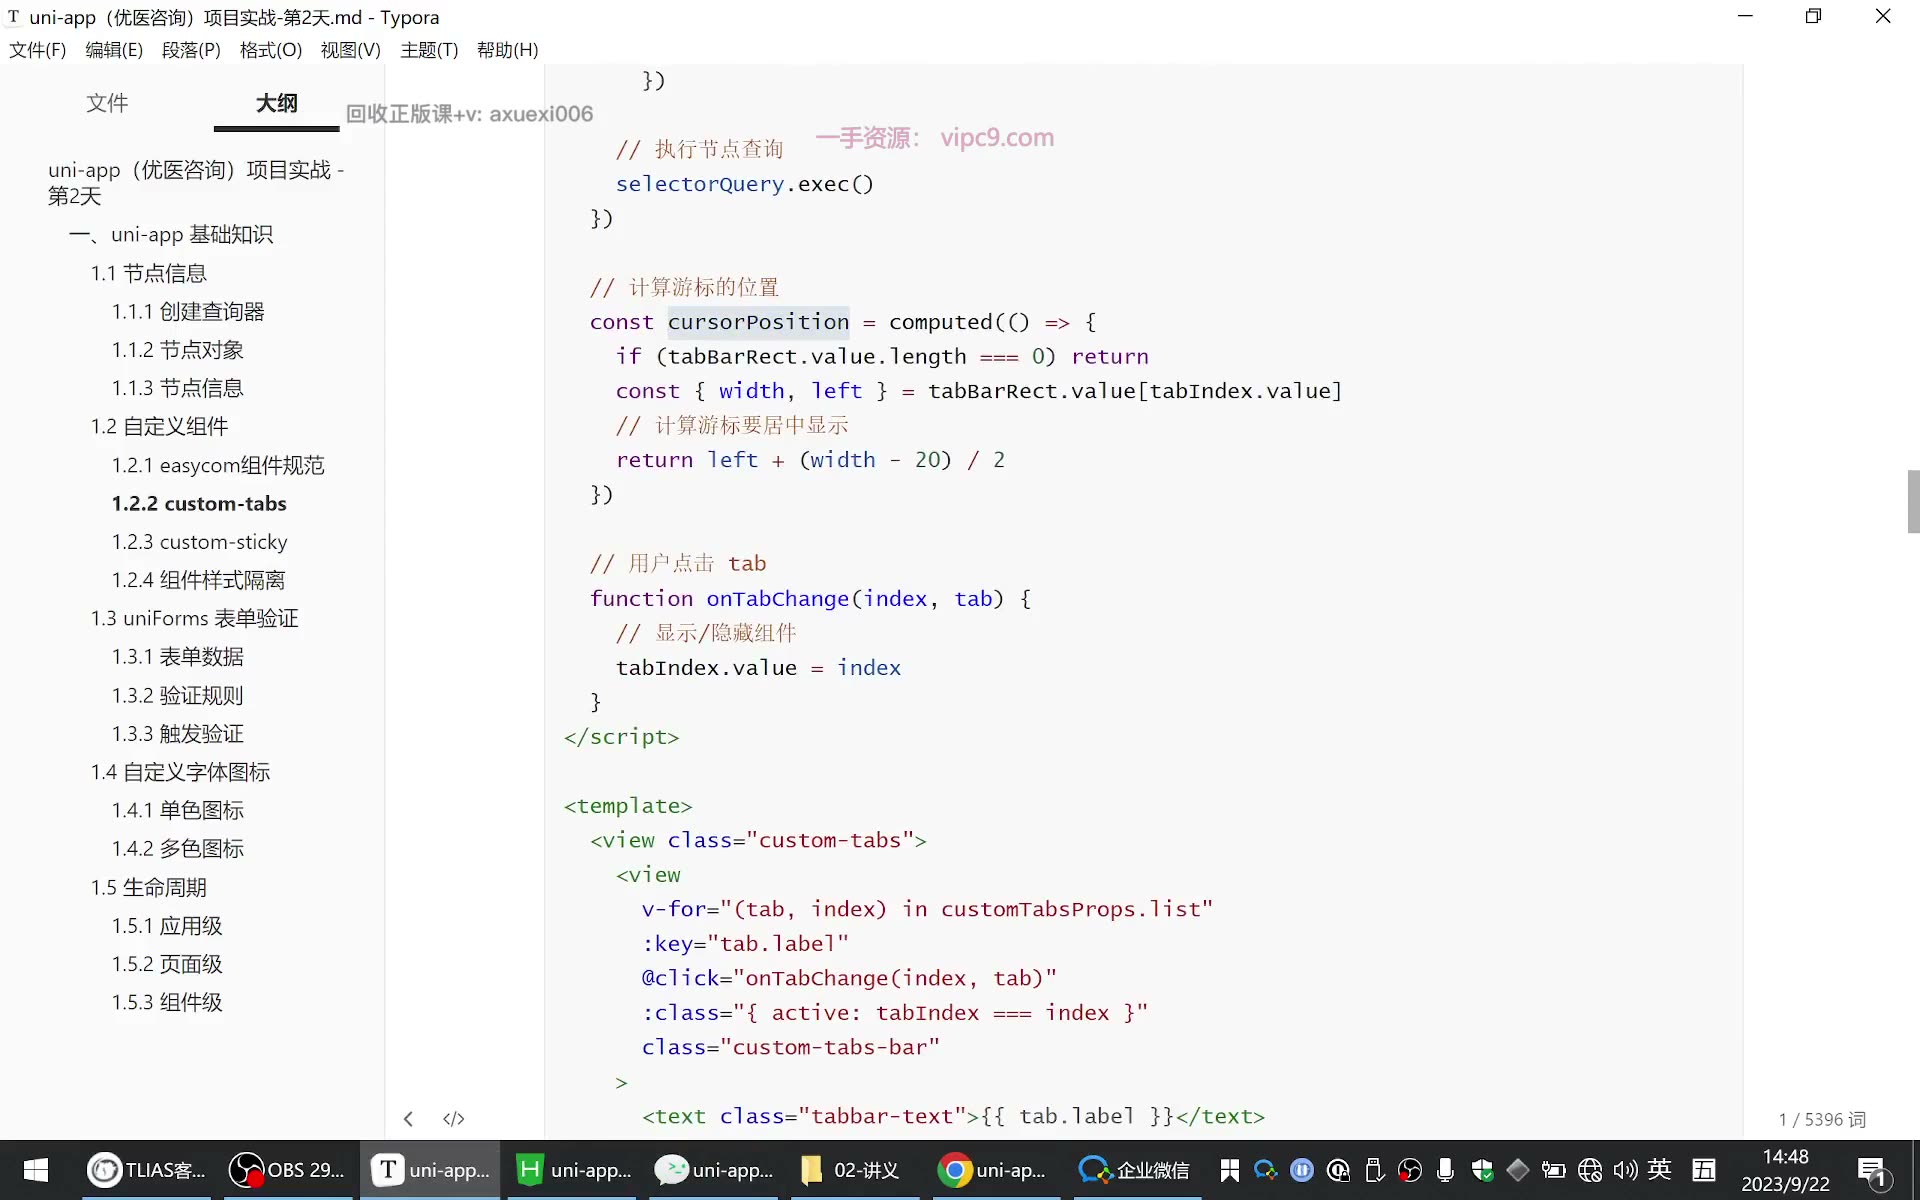
Task: Click the battery power tray icon
Action: click(1554, 1170)
